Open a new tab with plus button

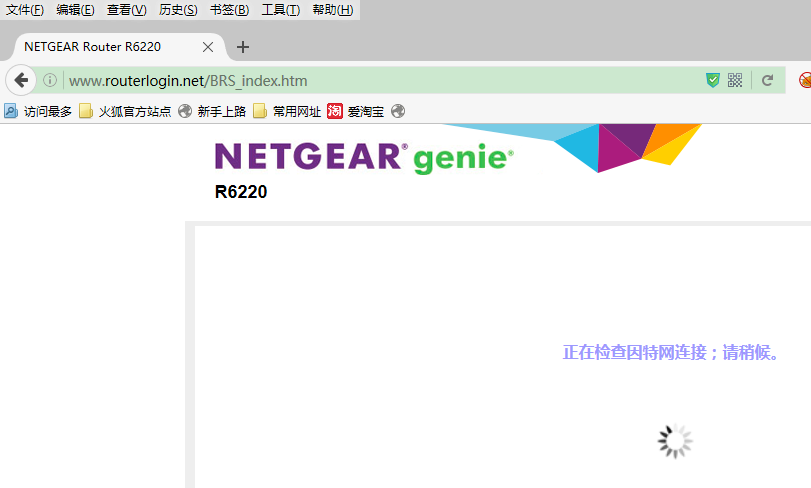(243, 47)
